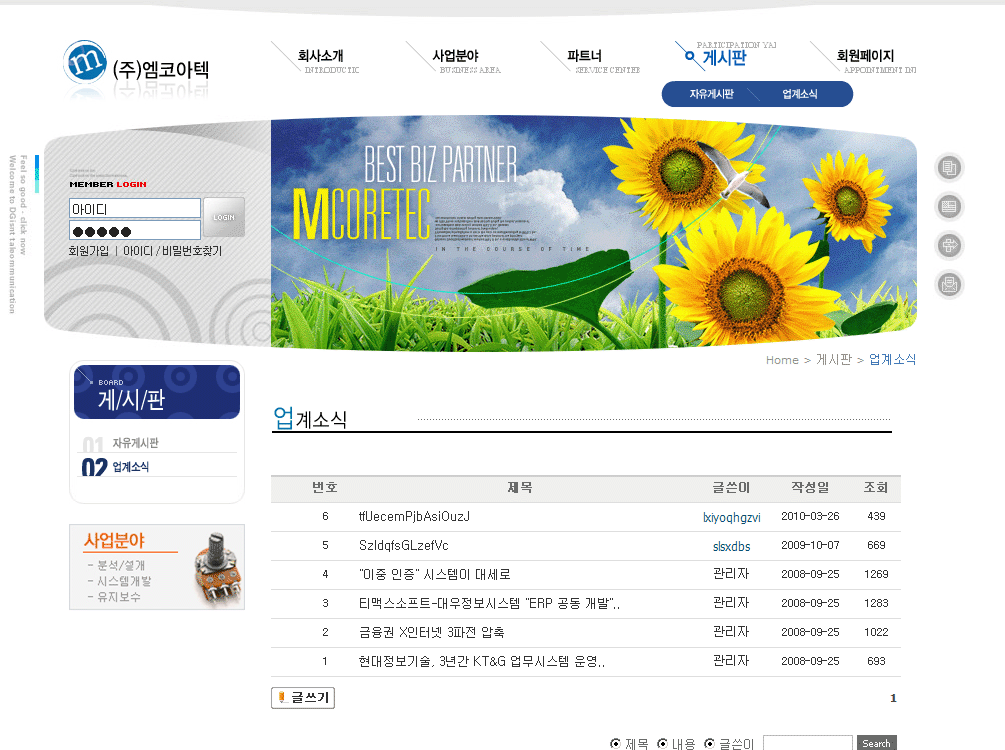
Task: Click the first round quick-menu icon on the right
Action: (x=949, y=168)
